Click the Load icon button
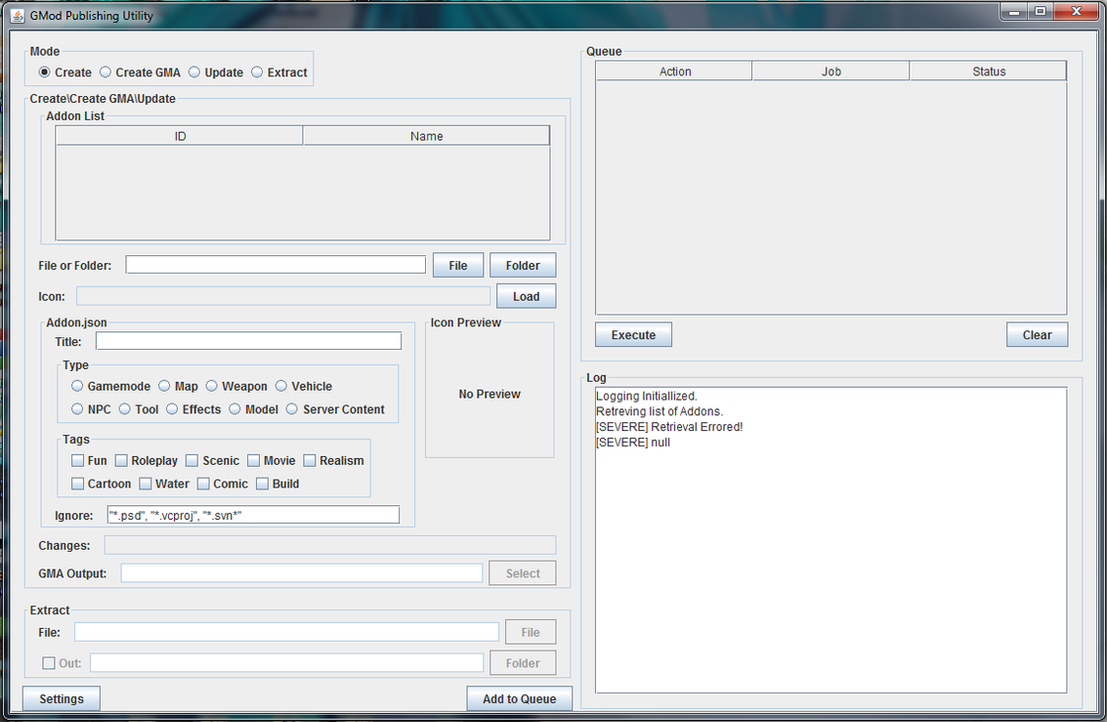1107x722 pixels. click(x=526, y=296)
